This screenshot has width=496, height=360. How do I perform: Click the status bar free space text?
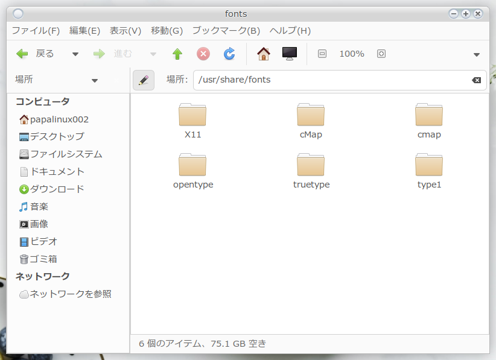238,344
